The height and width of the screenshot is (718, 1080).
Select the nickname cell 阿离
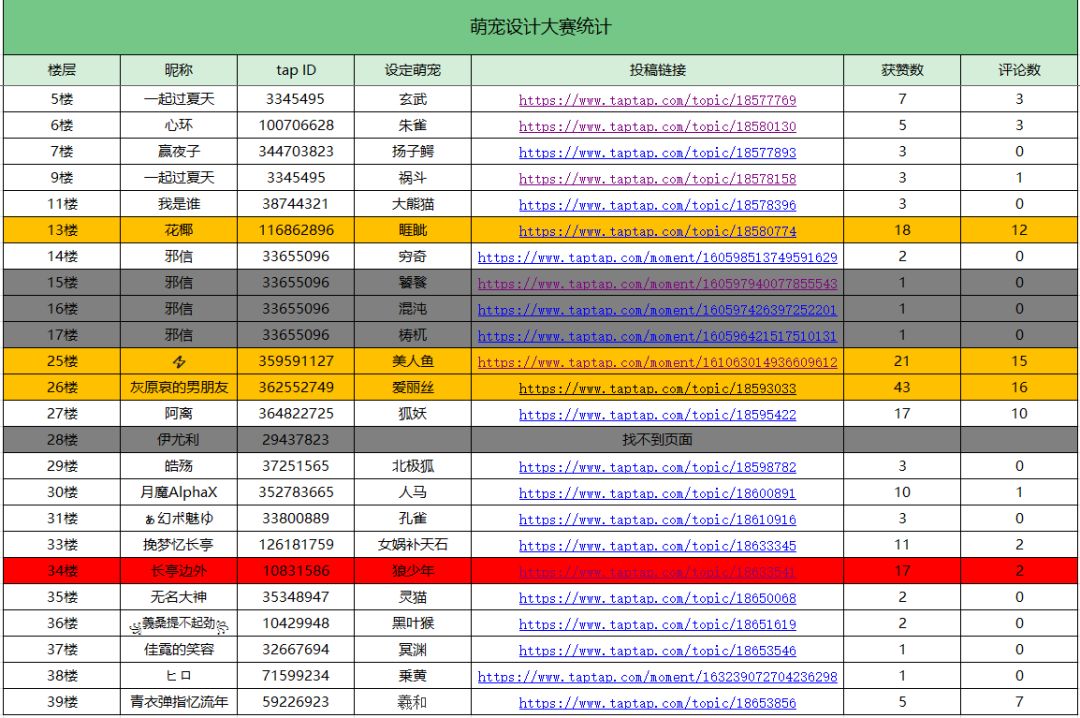click(179, 413)
